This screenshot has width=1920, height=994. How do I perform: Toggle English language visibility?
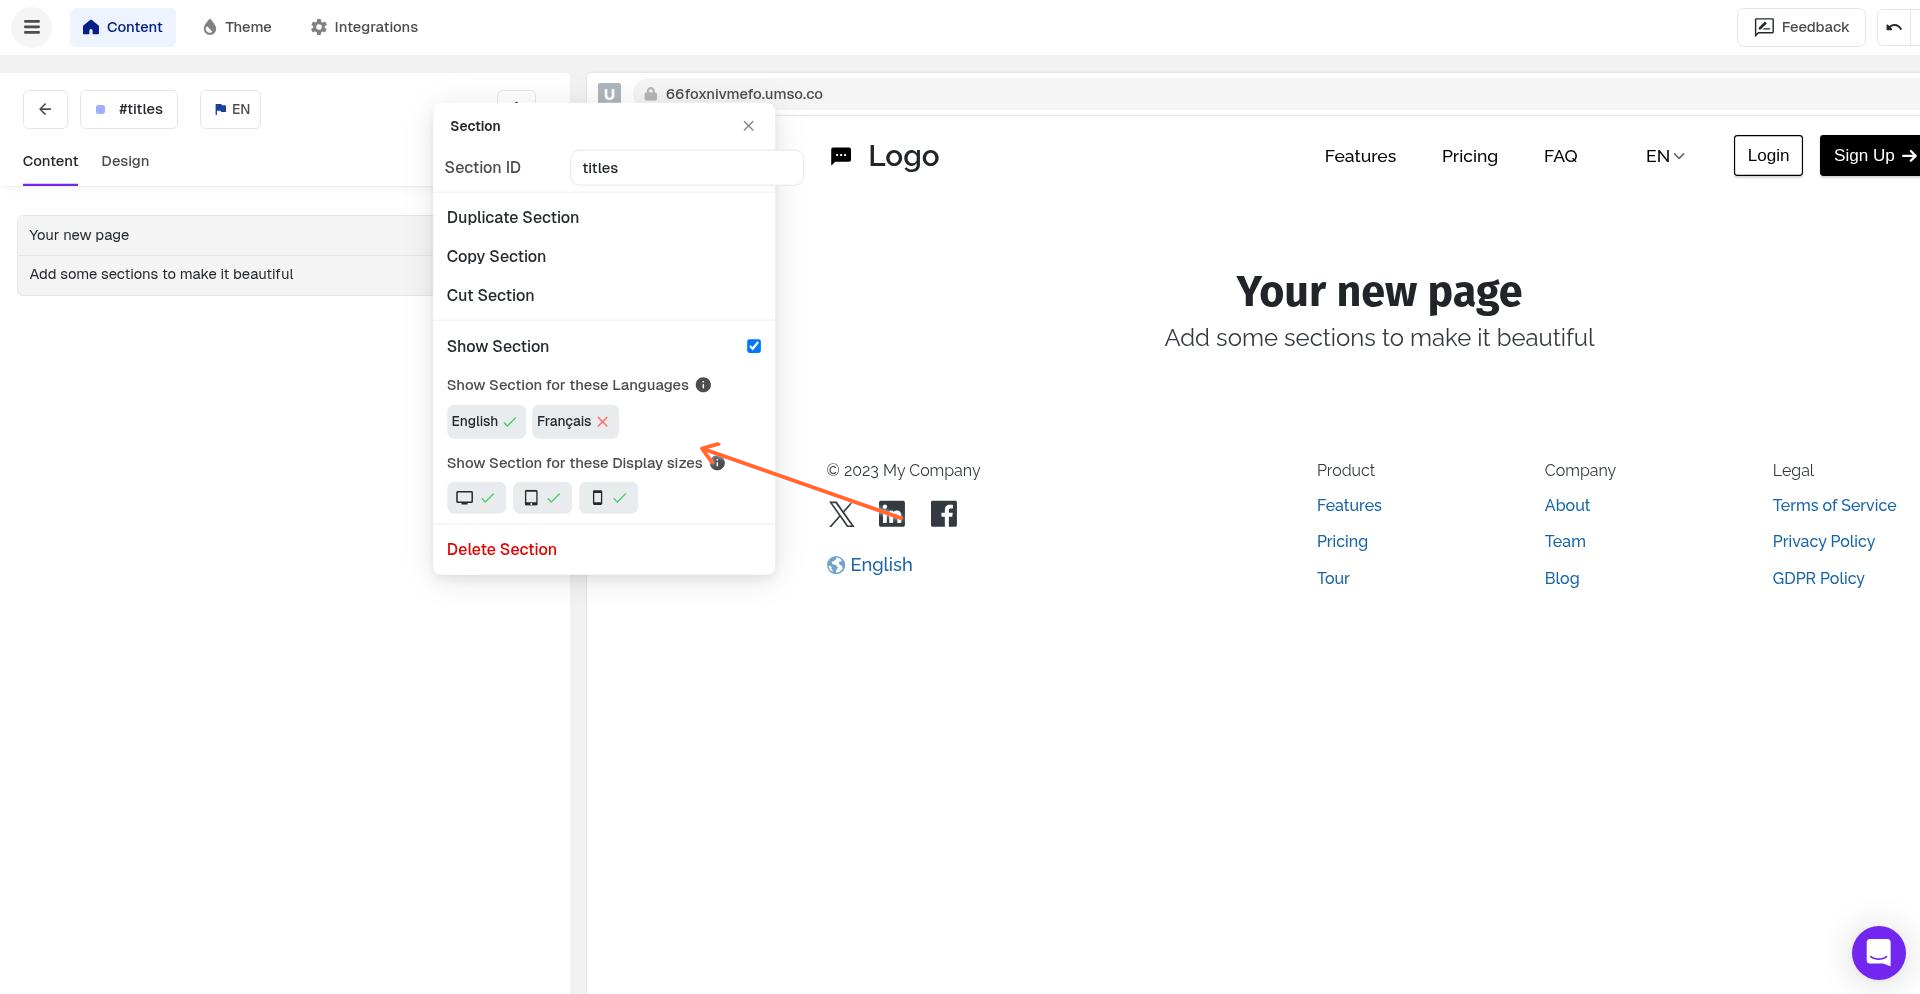coord(485,422)
